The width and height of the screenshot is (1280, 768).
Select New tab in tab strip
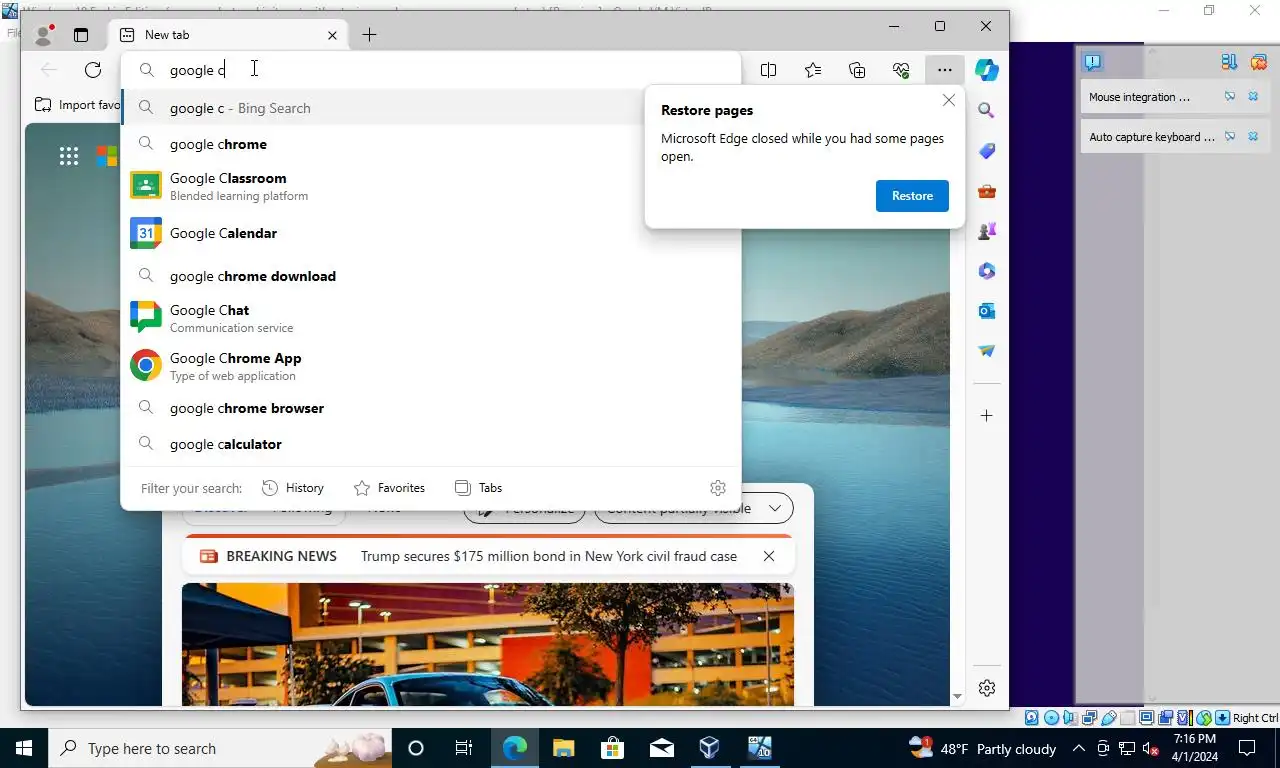(x=229, y=35)
